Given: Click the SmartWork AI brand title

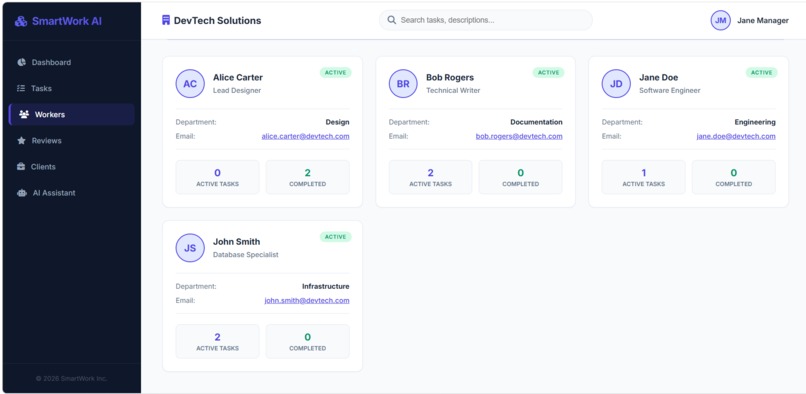Looking at the screenshot, I should point(67,21).
